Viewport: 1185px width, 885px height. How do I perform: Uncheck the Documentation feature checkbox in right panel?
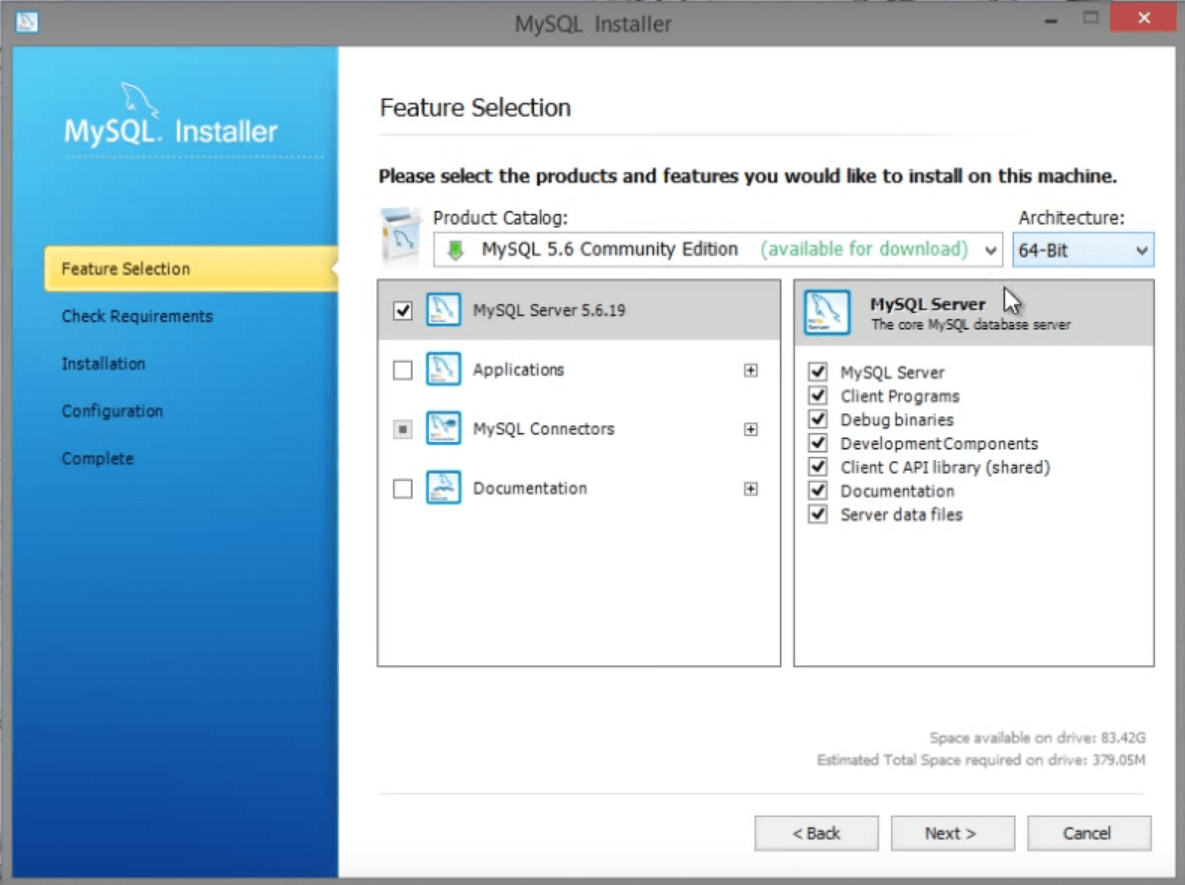(x=818, y=490)
